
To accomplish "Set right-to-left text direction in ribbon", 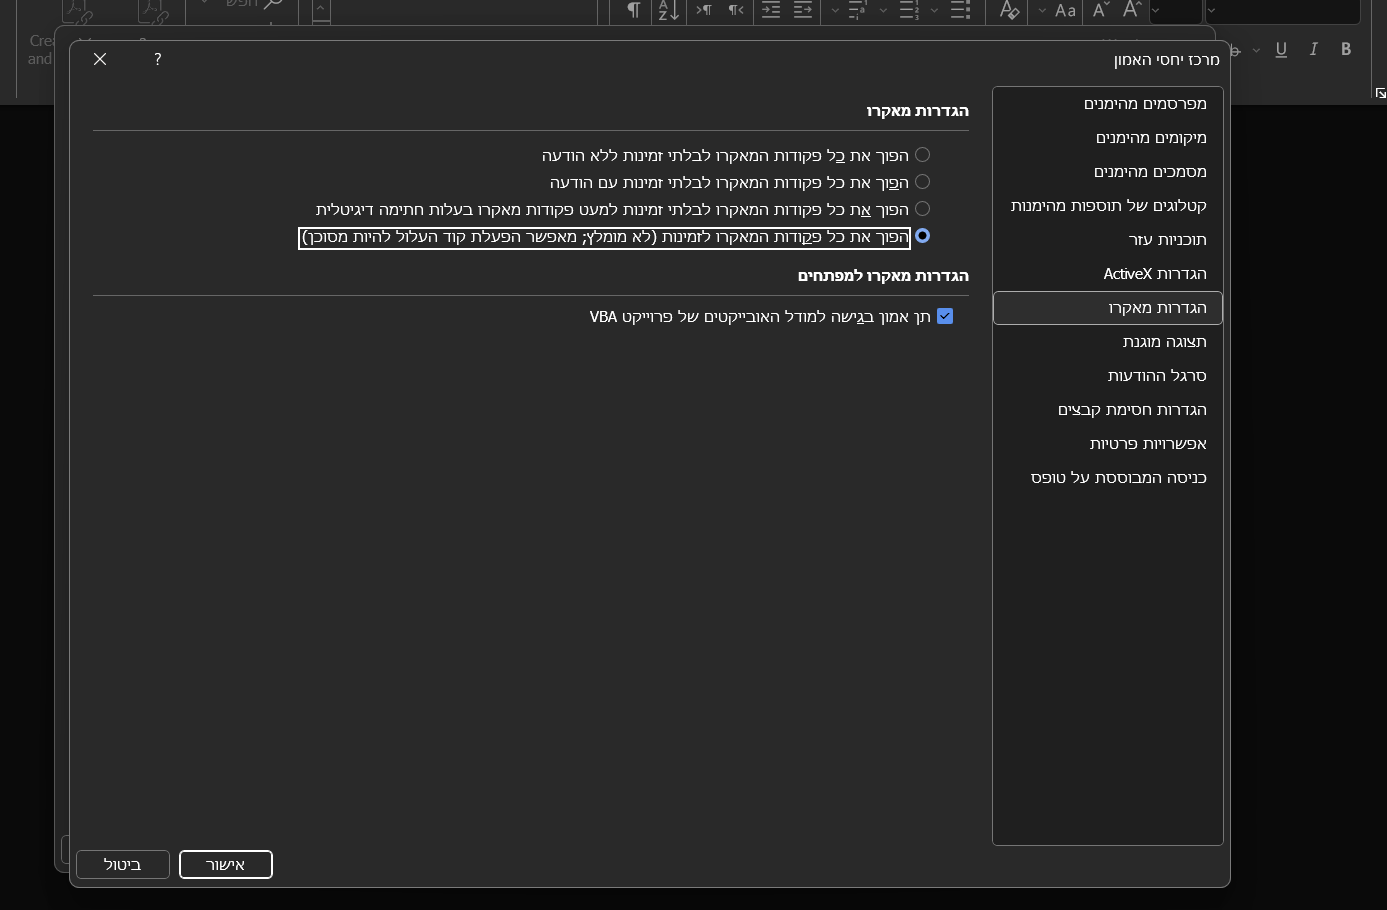I will [x=736, y=10].
